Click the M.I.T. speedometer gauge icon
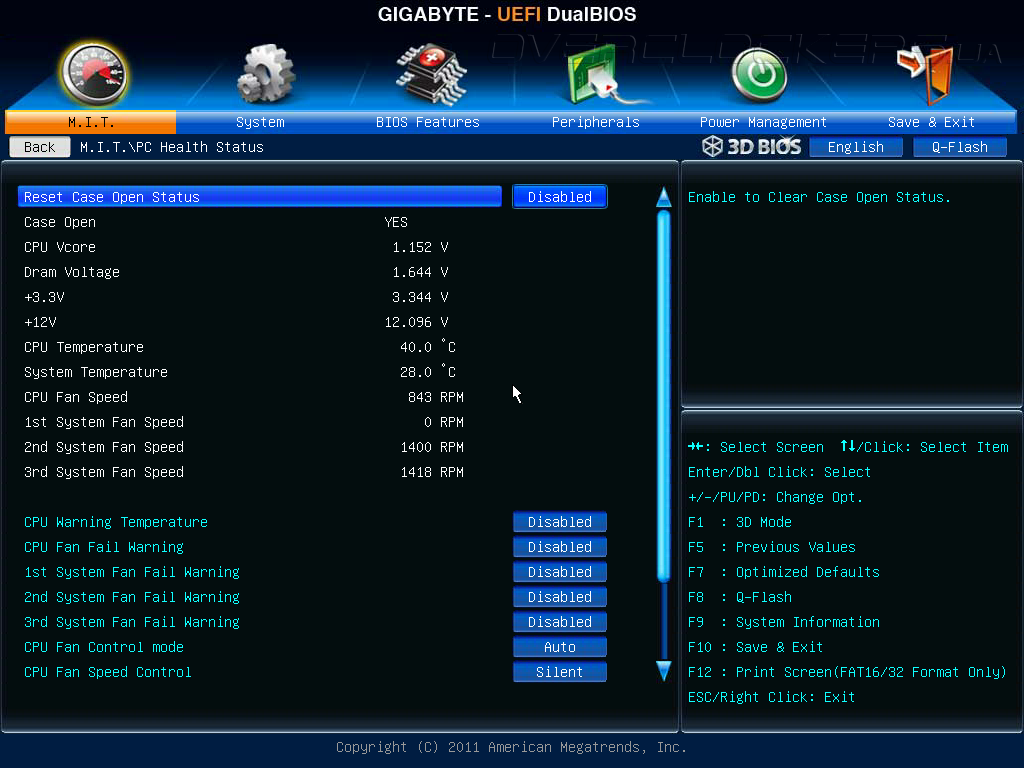Viewport: 1024px width, 768px height. pyautogui.click(x=93, y=74)
